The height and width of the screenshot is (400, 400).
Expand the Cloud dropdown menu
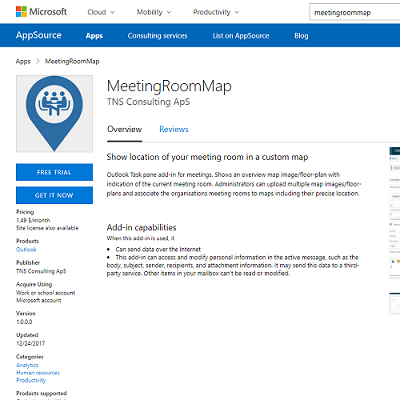(x=101, y=12)
